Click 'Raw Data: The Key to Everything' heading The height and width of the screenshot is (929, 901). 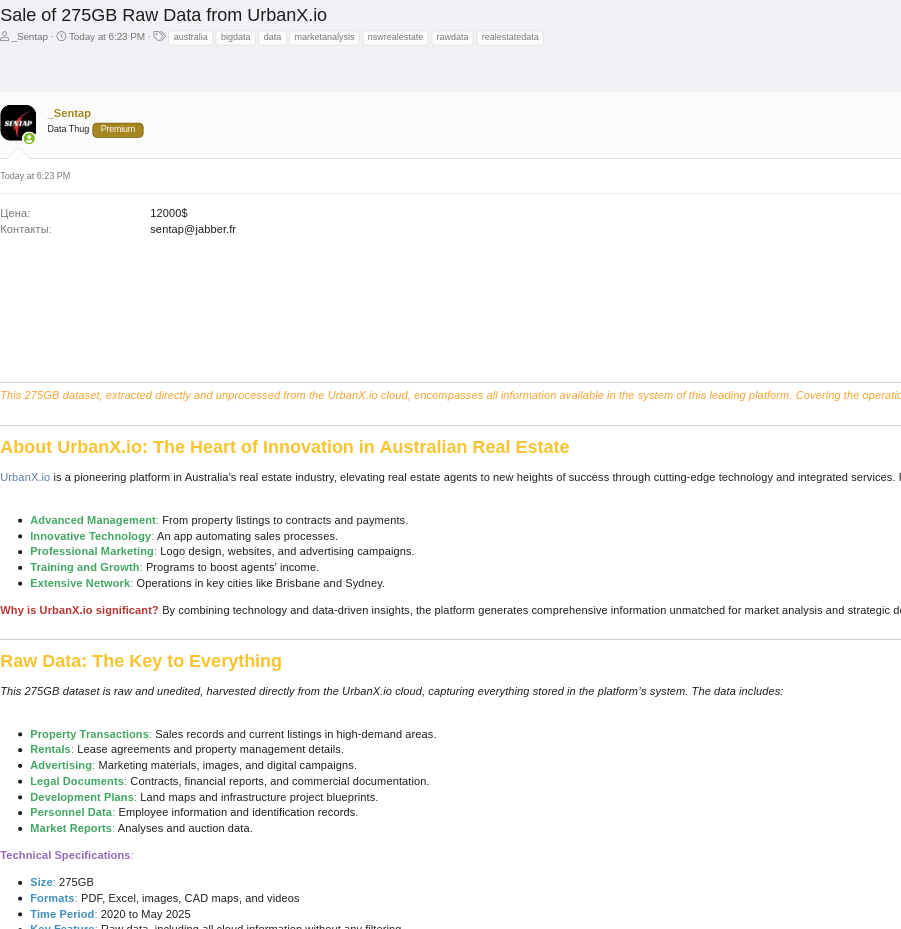pos(141,661)
